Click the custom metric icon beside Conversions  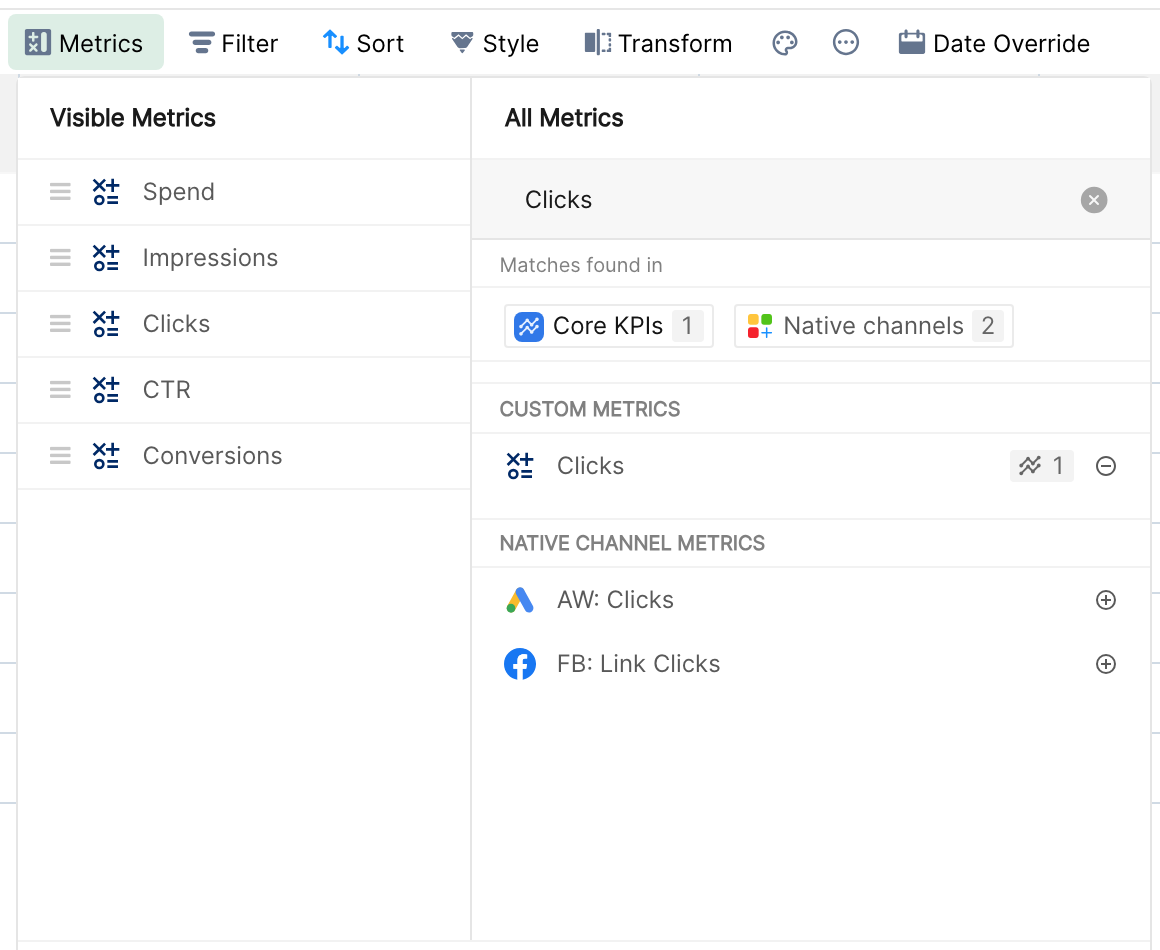point(106,456)
